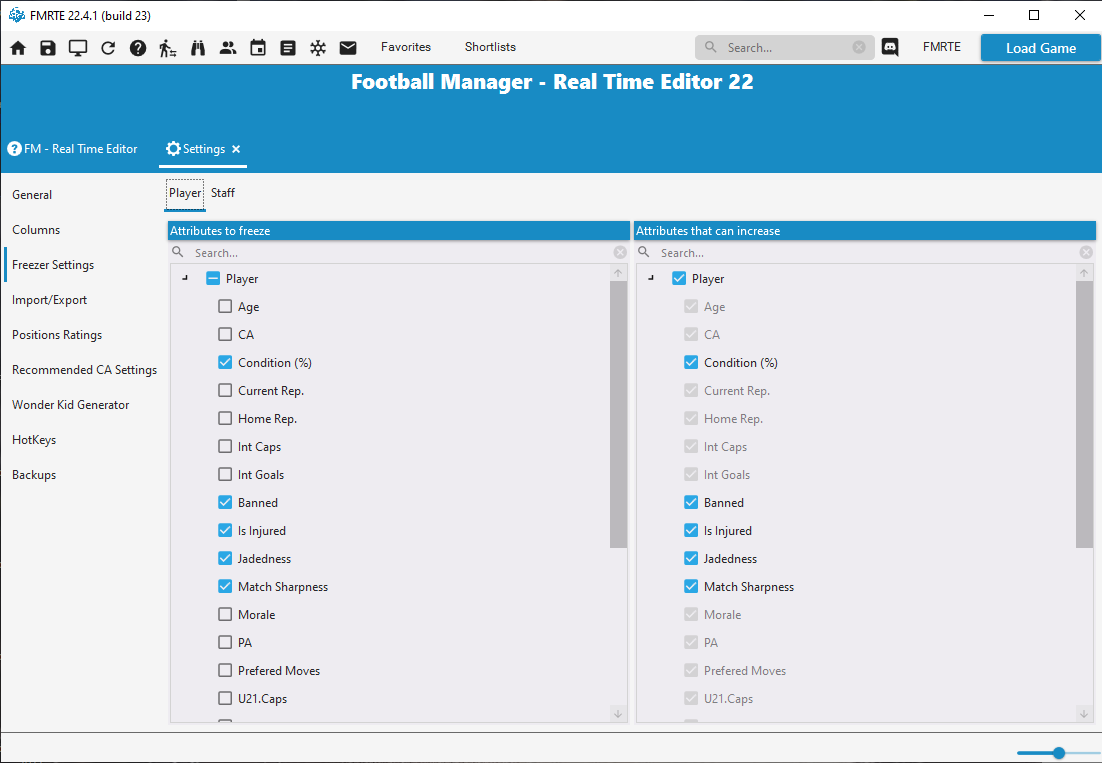Click magnifier icon in the top search box
Screen dimensions: 1102x766
[x=711, y=47]
